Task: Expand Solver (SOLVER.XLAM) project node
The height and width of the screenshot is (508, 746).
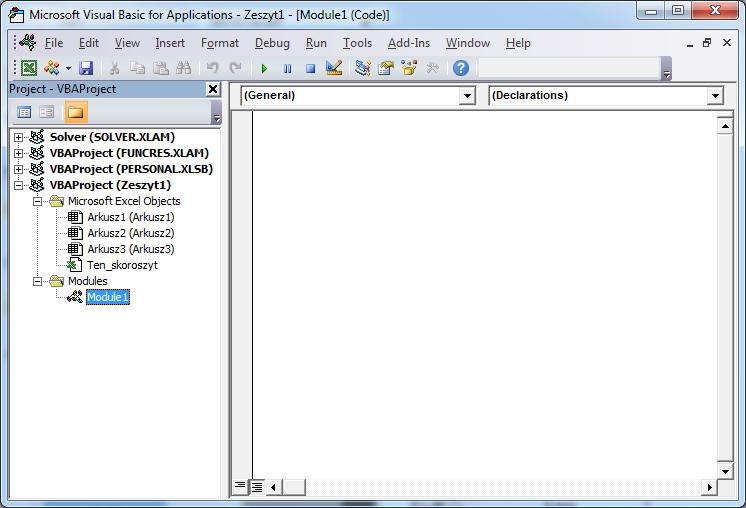Action: click(x=18, y=137)
